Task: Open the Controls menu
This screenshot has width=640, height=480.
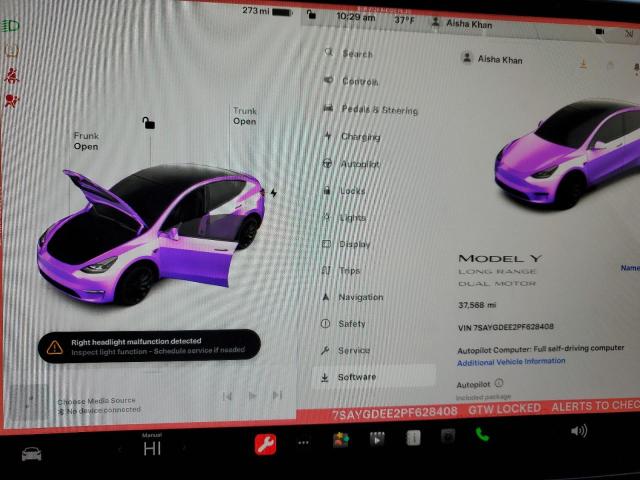Action: [351, 81]
